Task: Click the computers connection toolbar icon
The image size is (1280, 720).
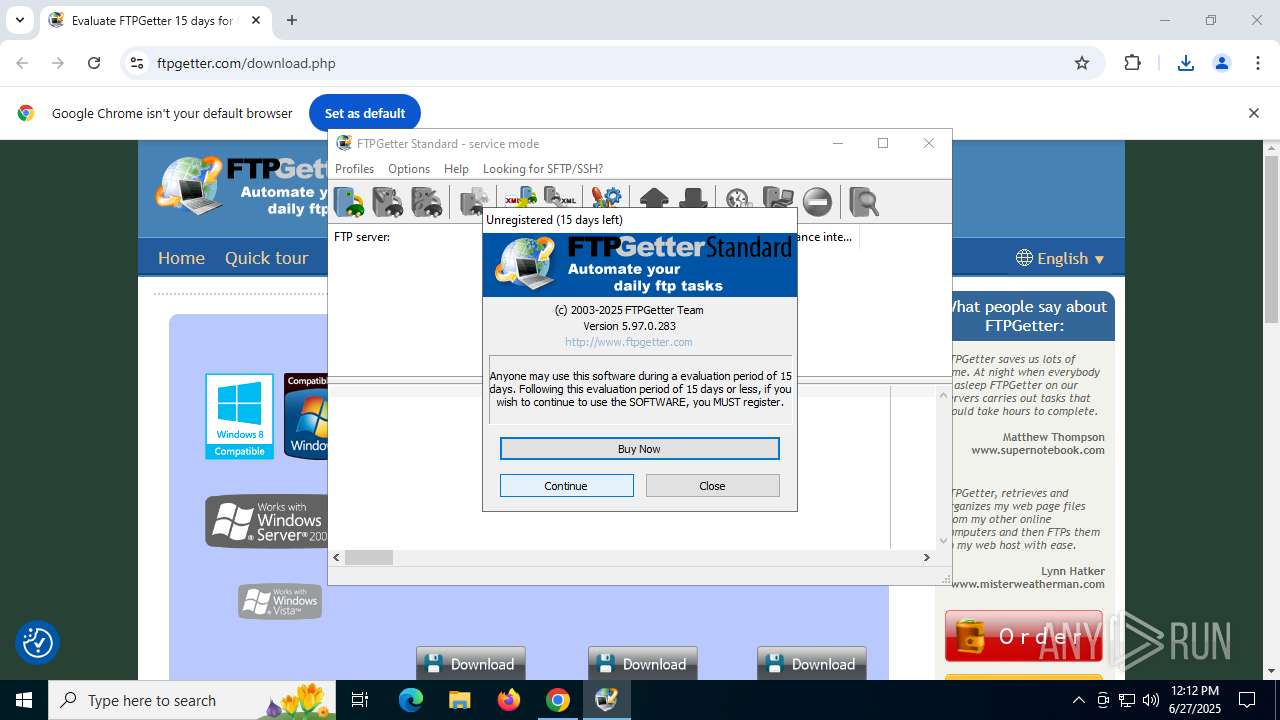Action: [778, 201]
